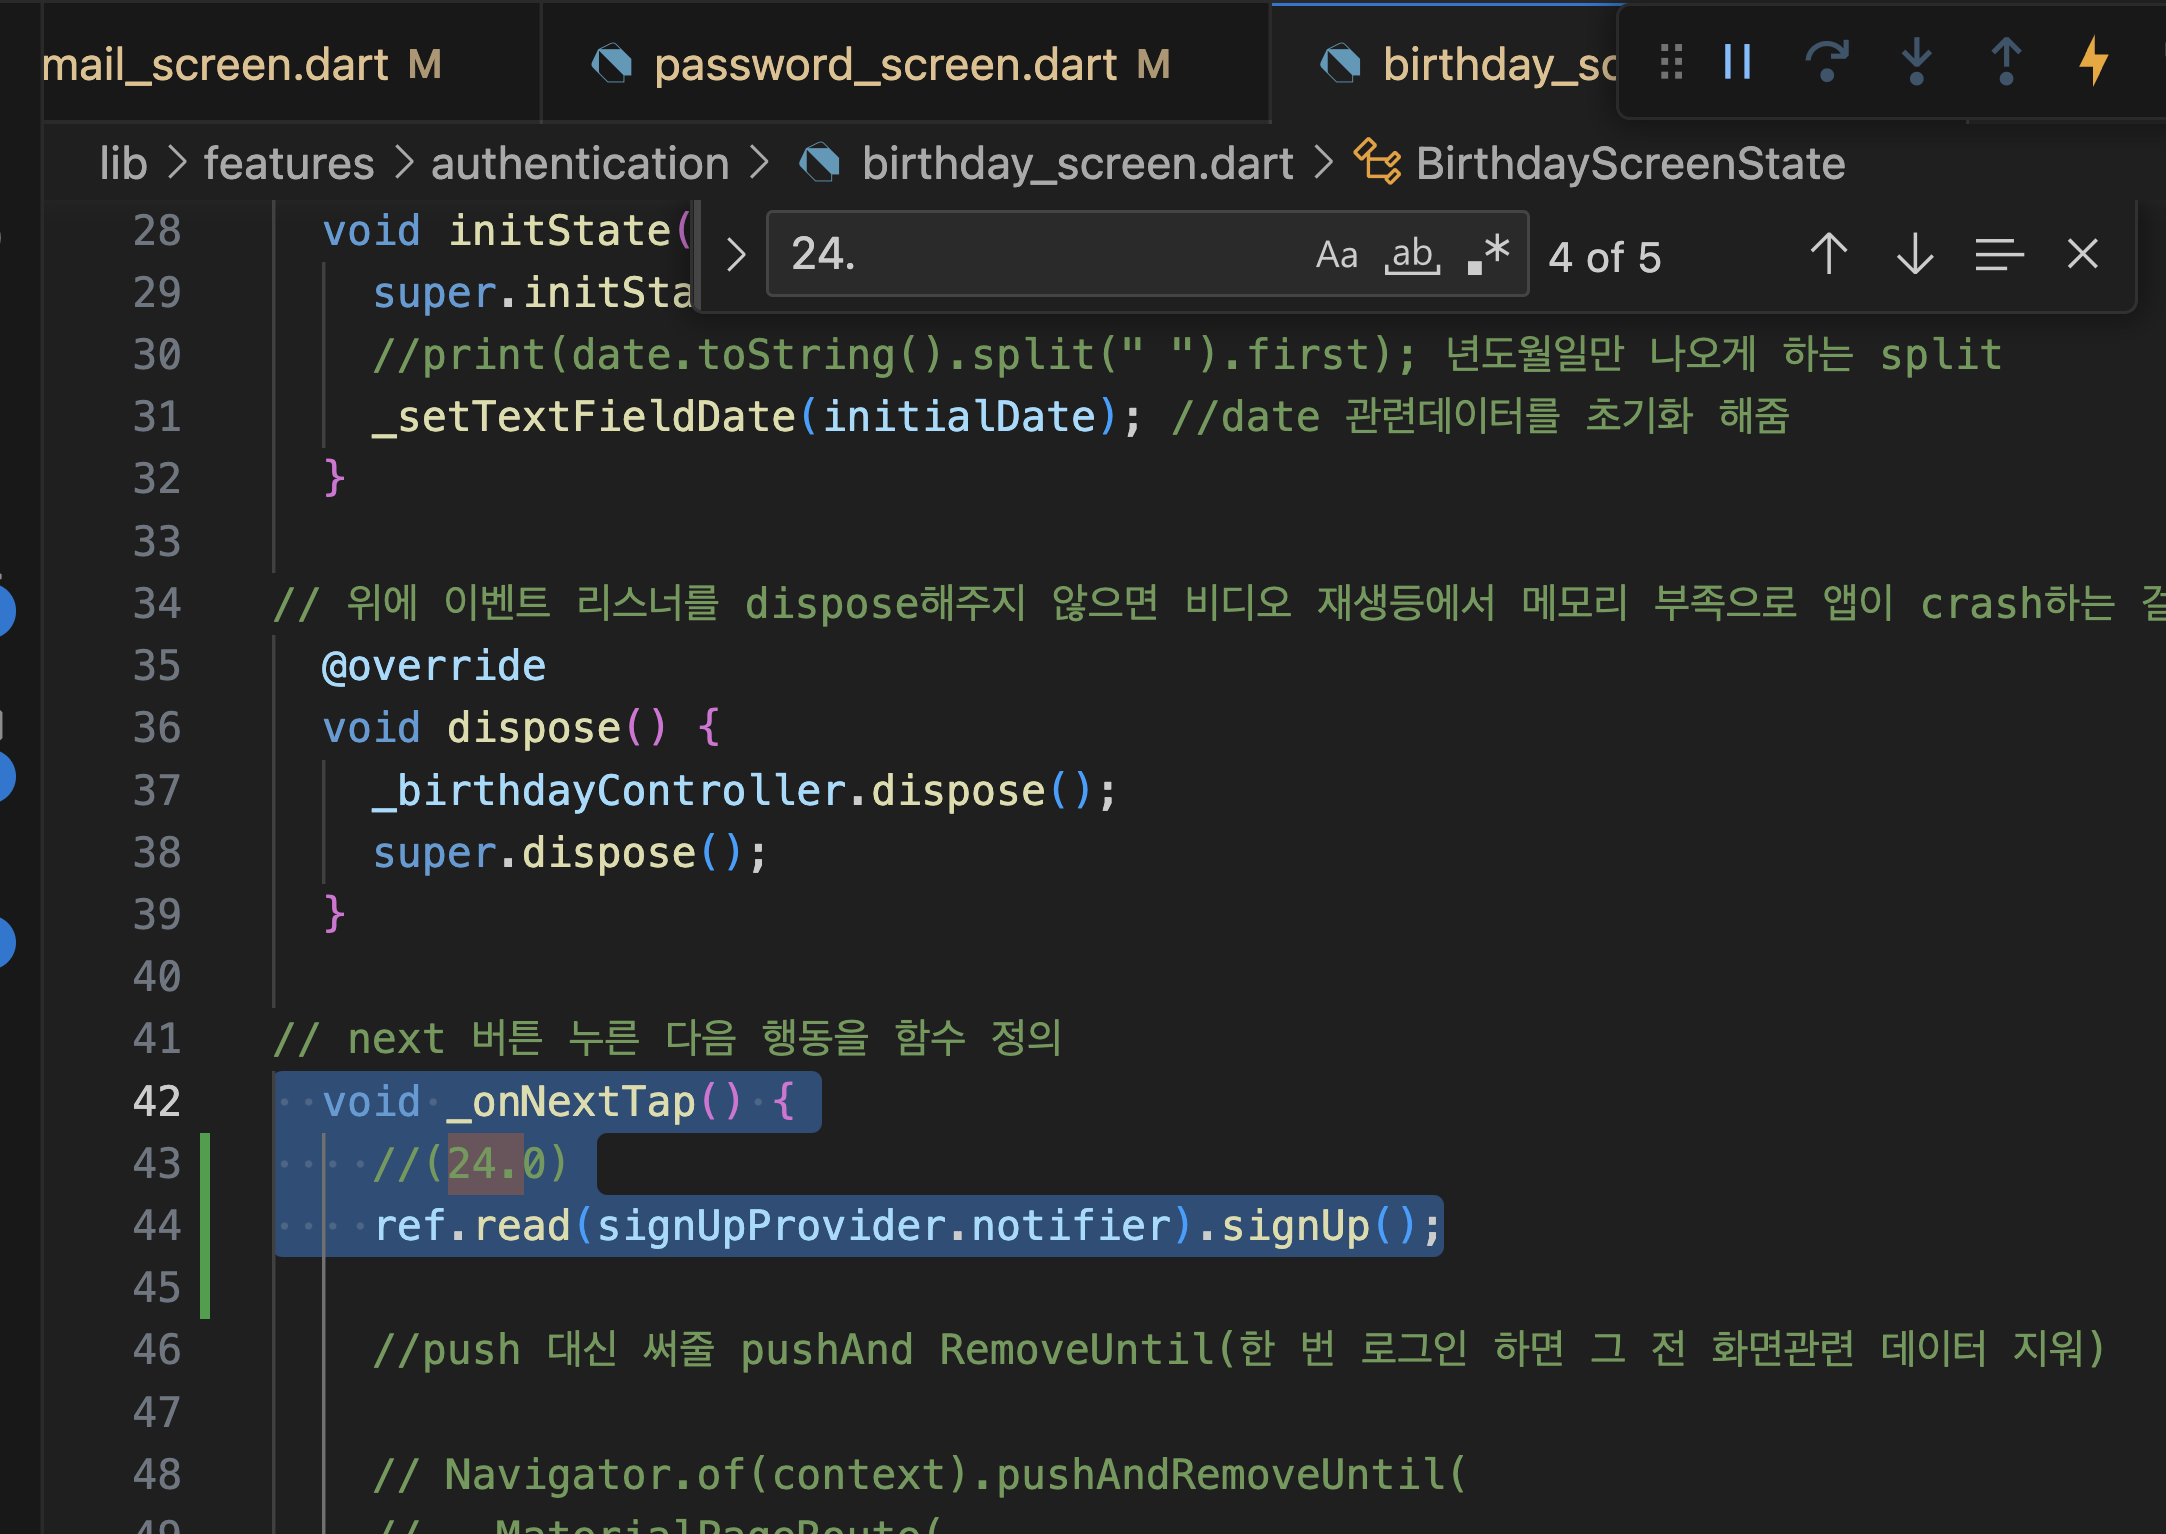The height and width of the screenshot is (1534, 2166).
Task: Close the find widget
Action: point(2082,255)
